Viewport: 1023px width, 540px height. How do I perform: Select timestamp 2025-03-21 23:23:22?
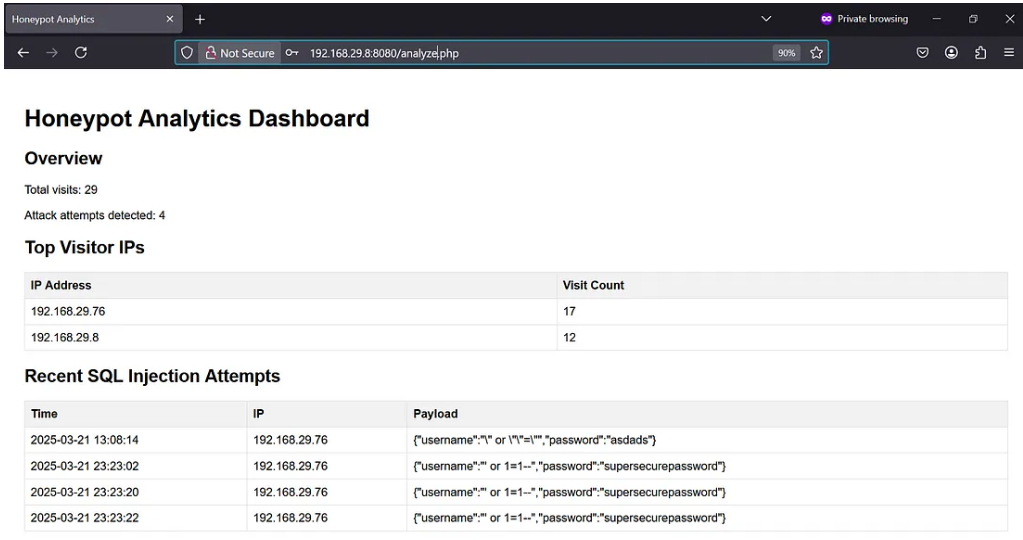click(x=84, y=518)
